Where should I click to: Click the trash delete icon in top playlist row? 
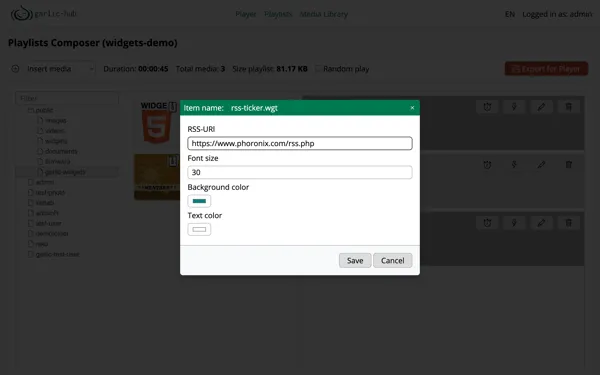tap(569, 107)
